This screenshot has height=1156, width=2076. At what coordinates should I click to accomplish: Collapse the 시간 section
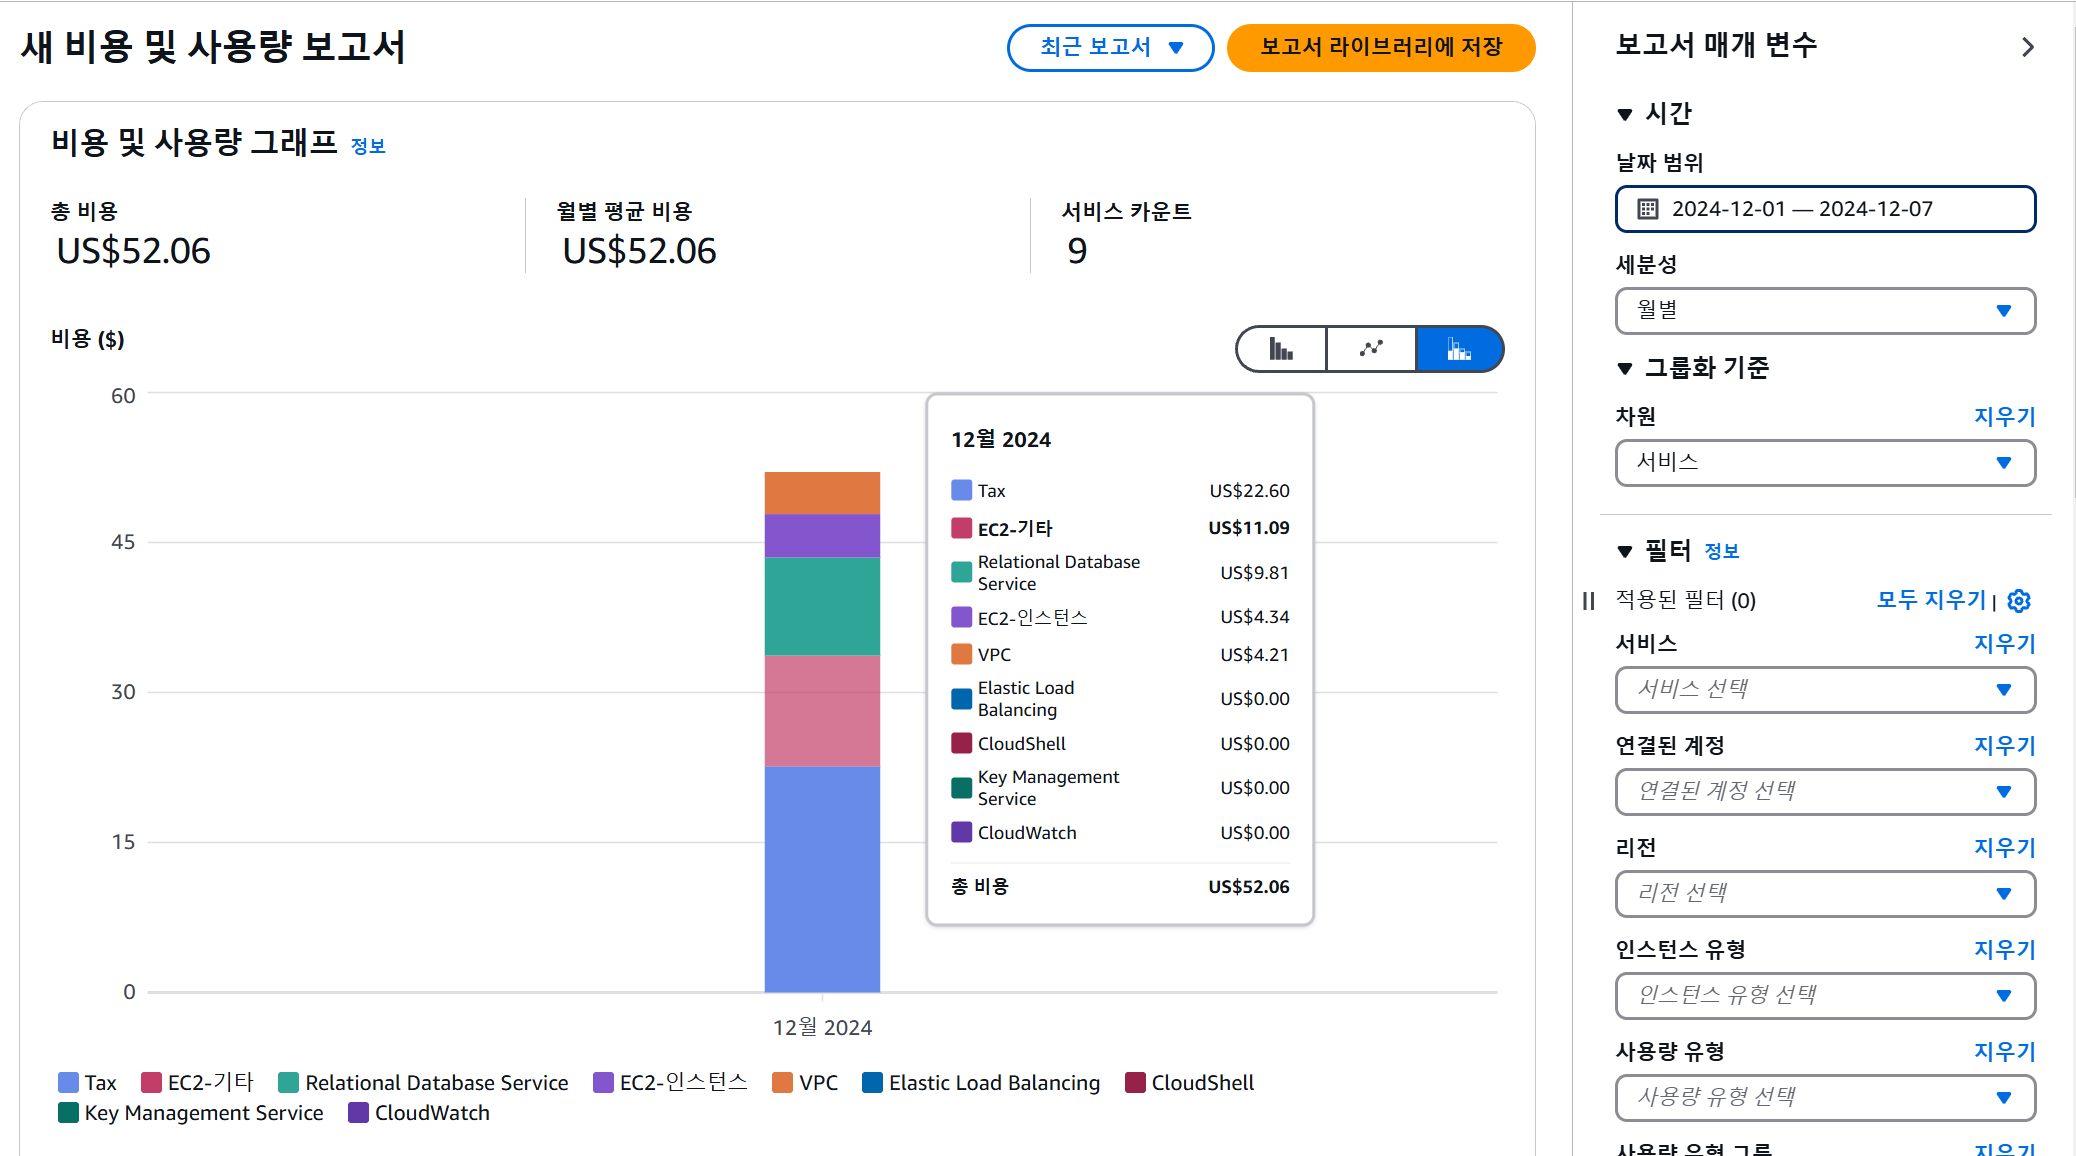(1625, 115)
